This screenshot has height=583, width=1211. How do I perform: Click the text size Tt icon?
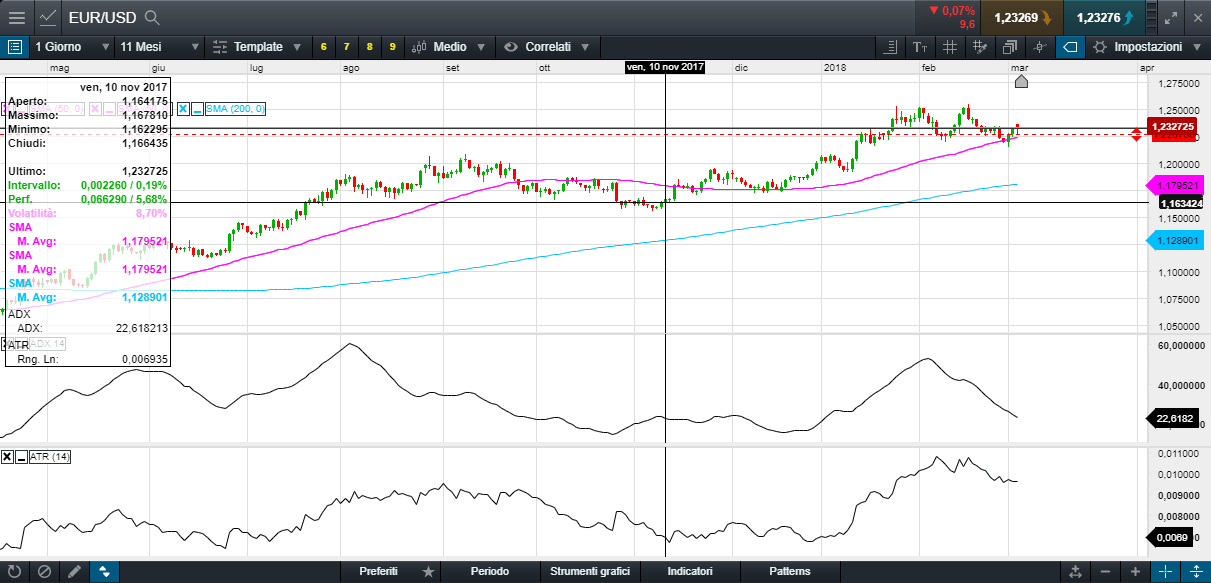920,47
